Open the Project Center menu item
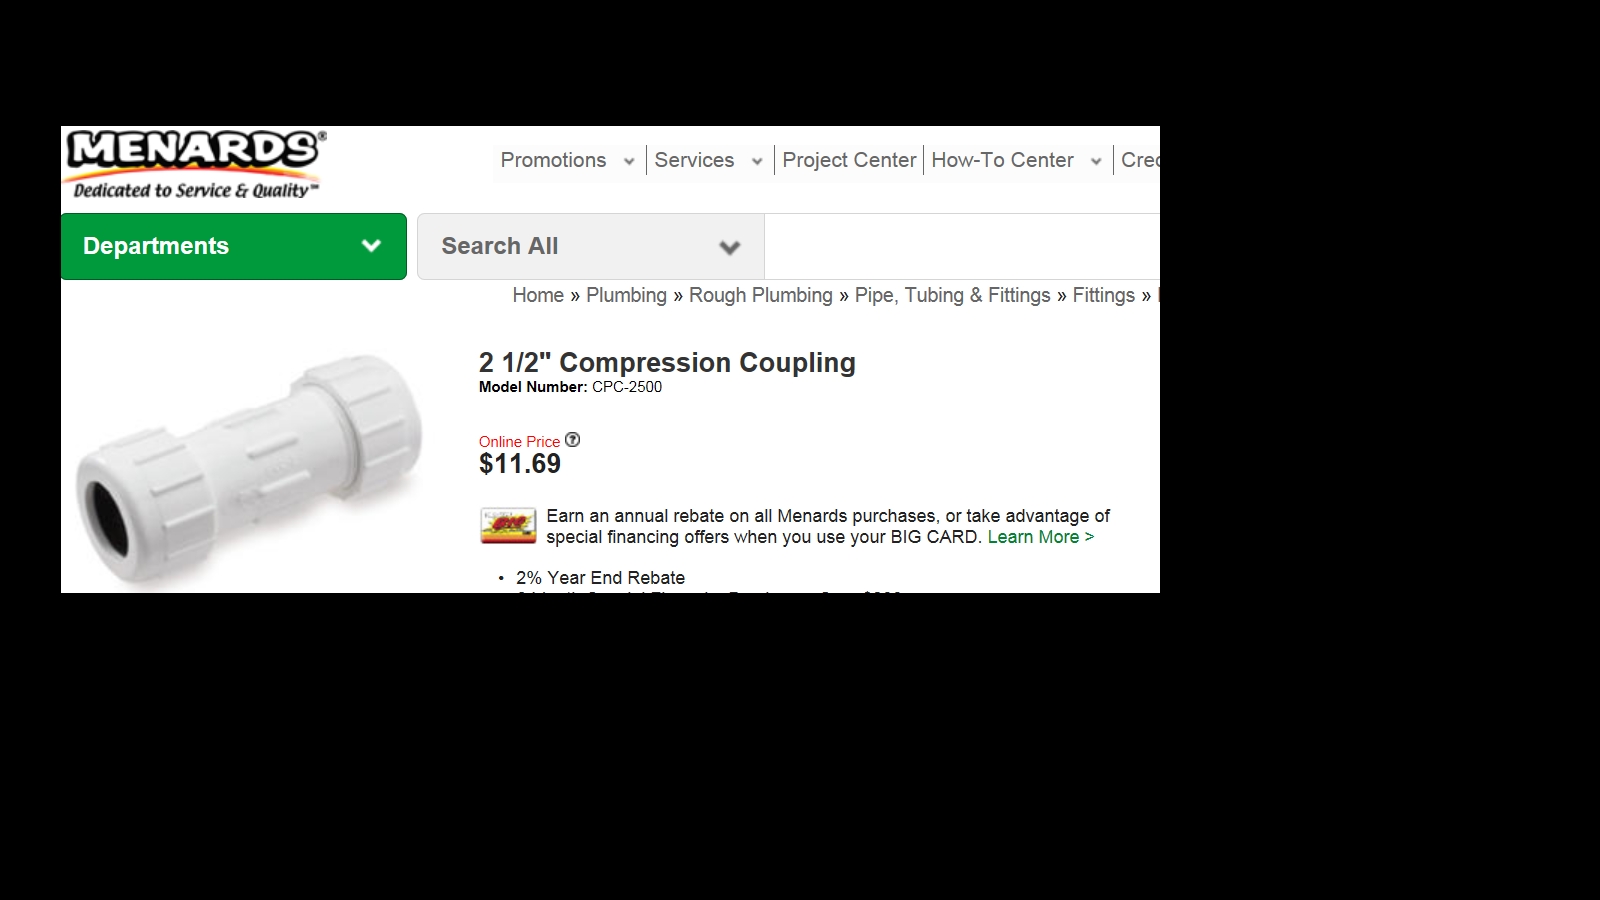Viewport: 1600px width, 900px height. 849,160
